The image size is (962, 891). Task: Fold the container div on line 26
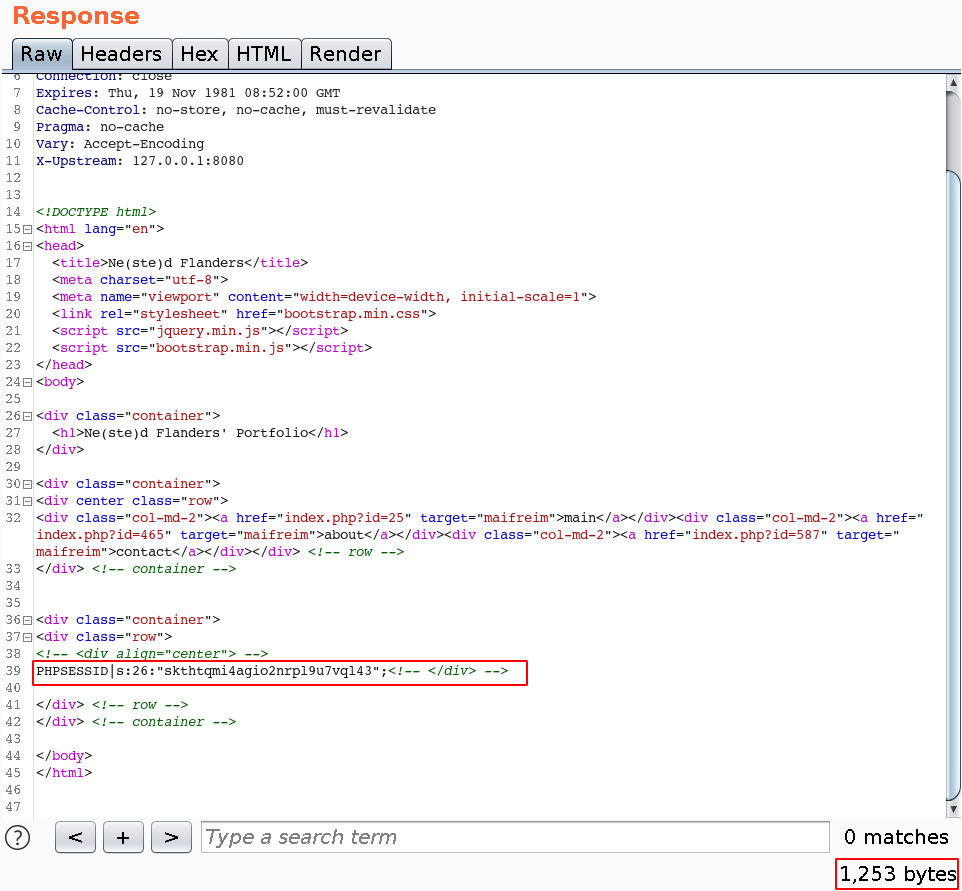click(x=27, y=416)
